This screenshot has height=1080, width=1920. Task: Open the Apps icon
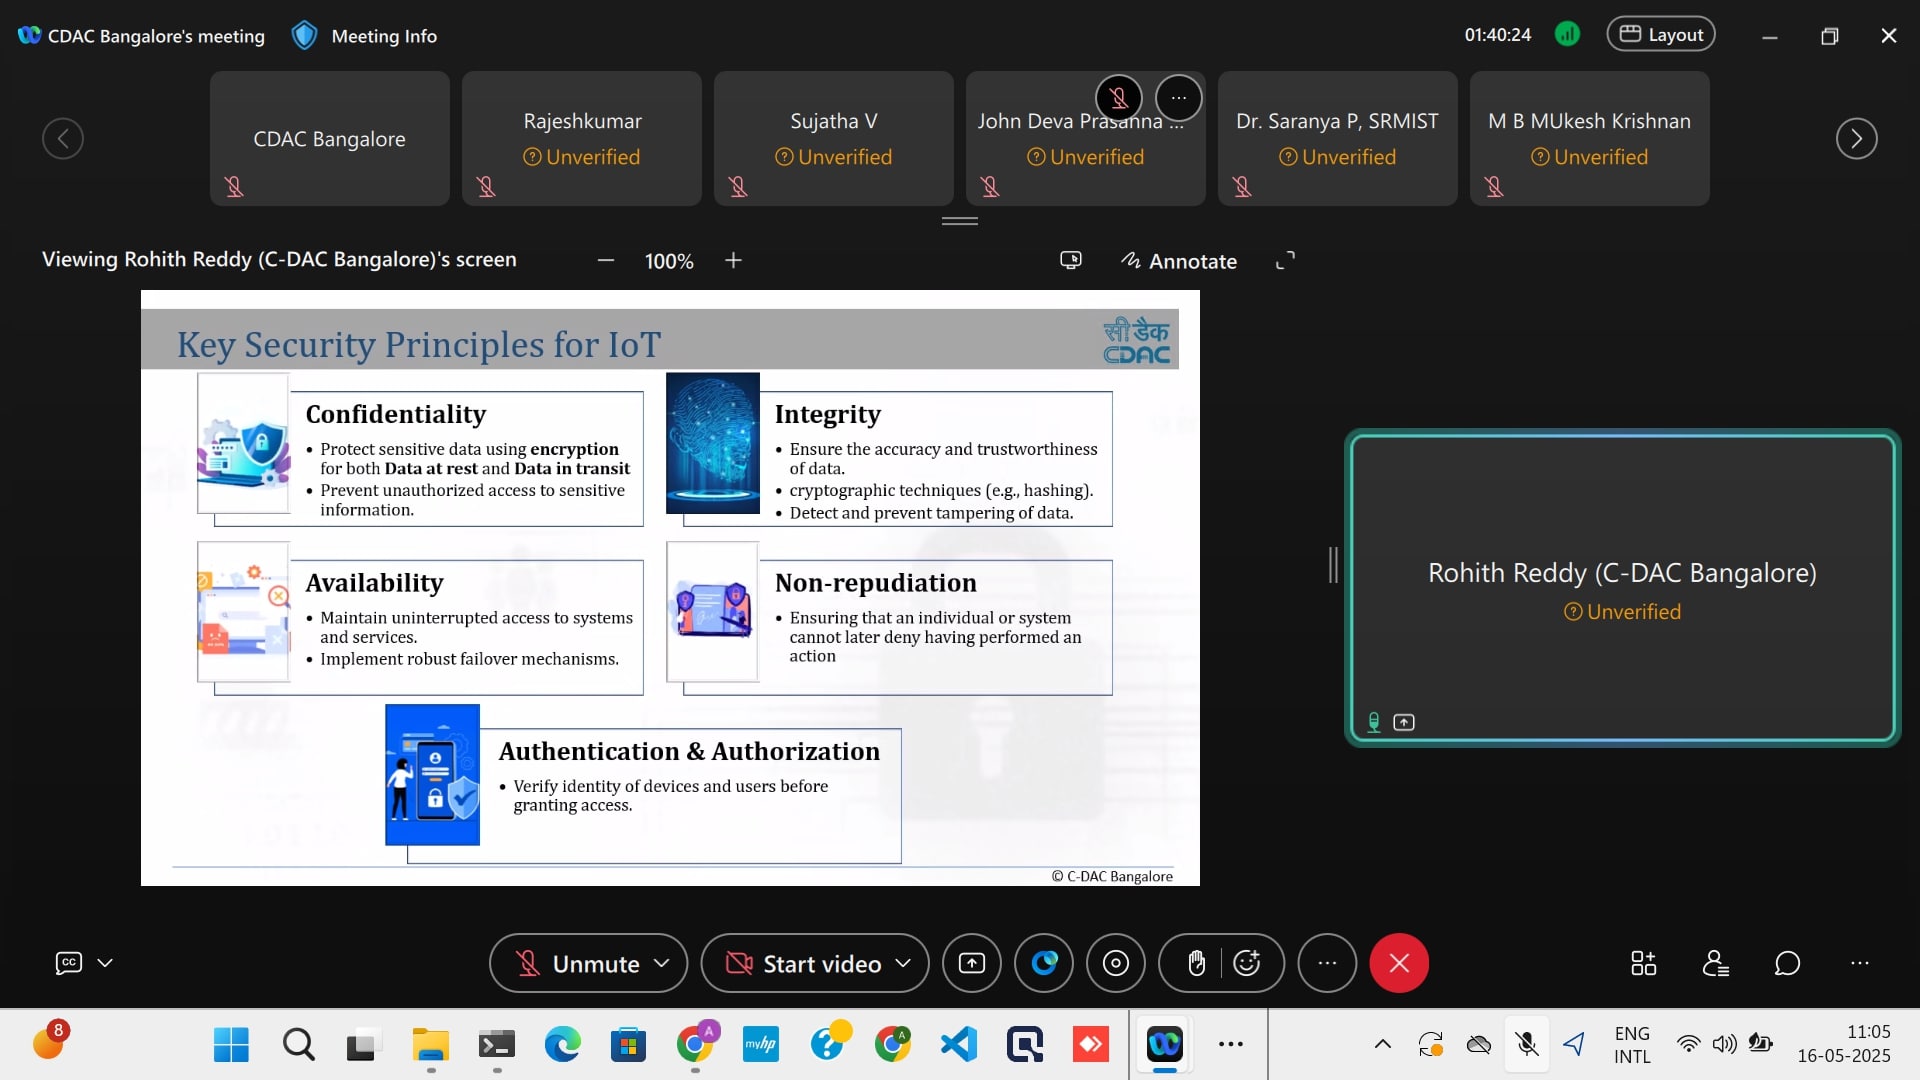tap(1643, 963)
